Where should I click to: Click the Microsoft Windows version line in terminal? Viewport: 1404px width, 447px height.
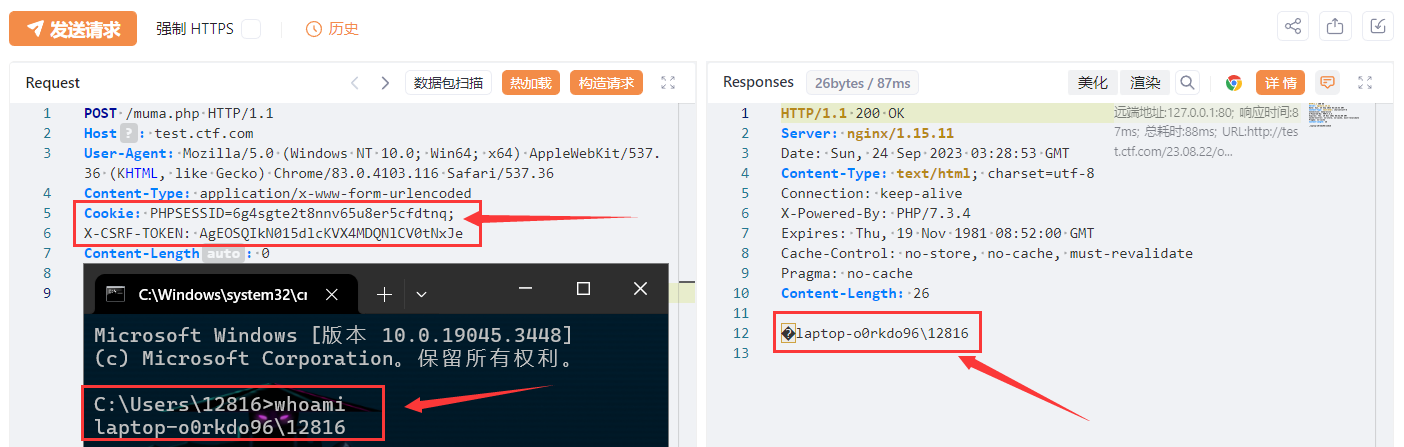pyautogui.click(x=333, y=334)
